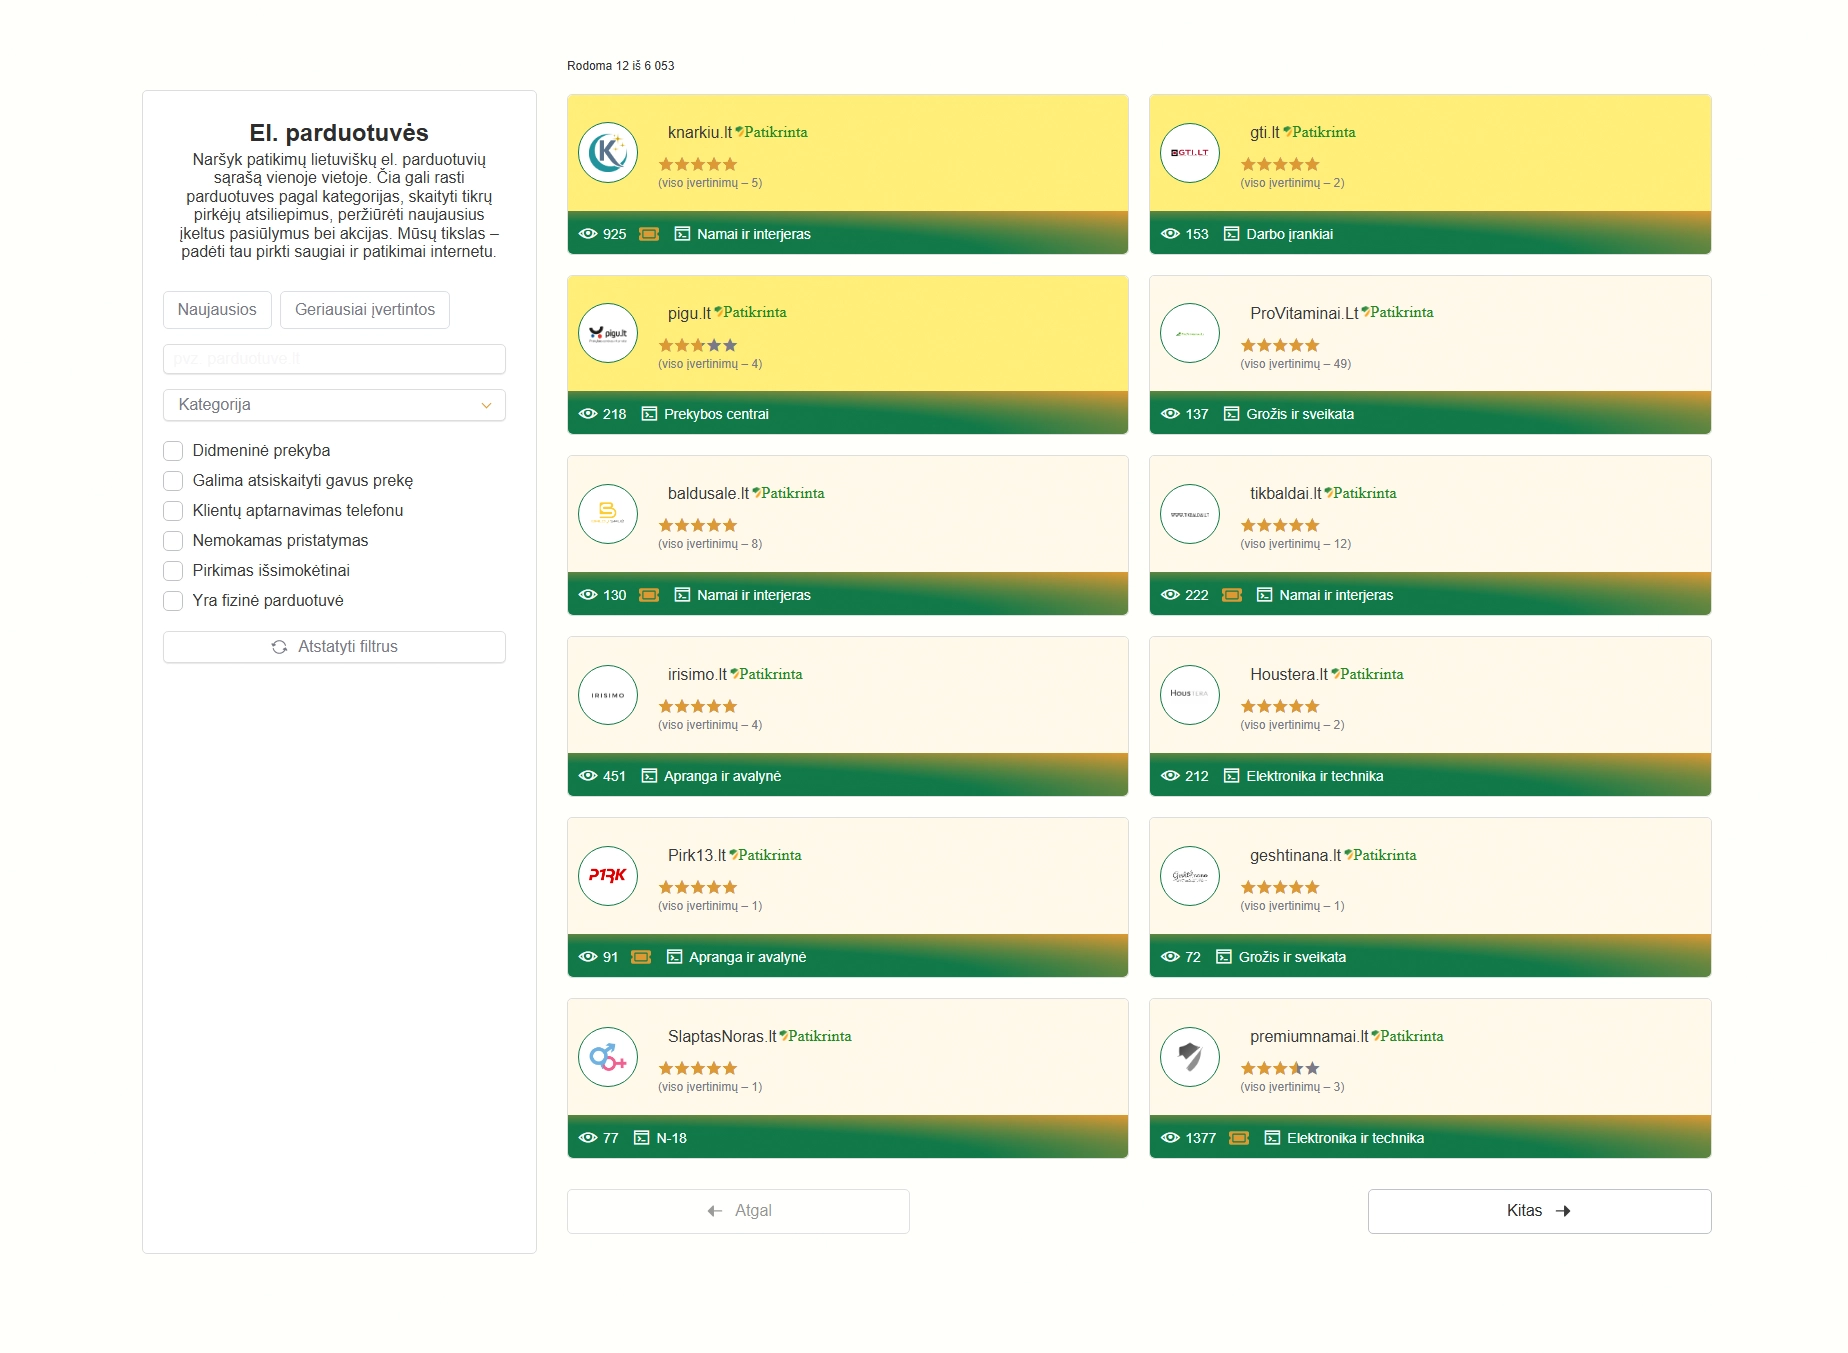Switch to the Naujausios tab
The image size is (1848, 1353).
click(x=217, y=310)
